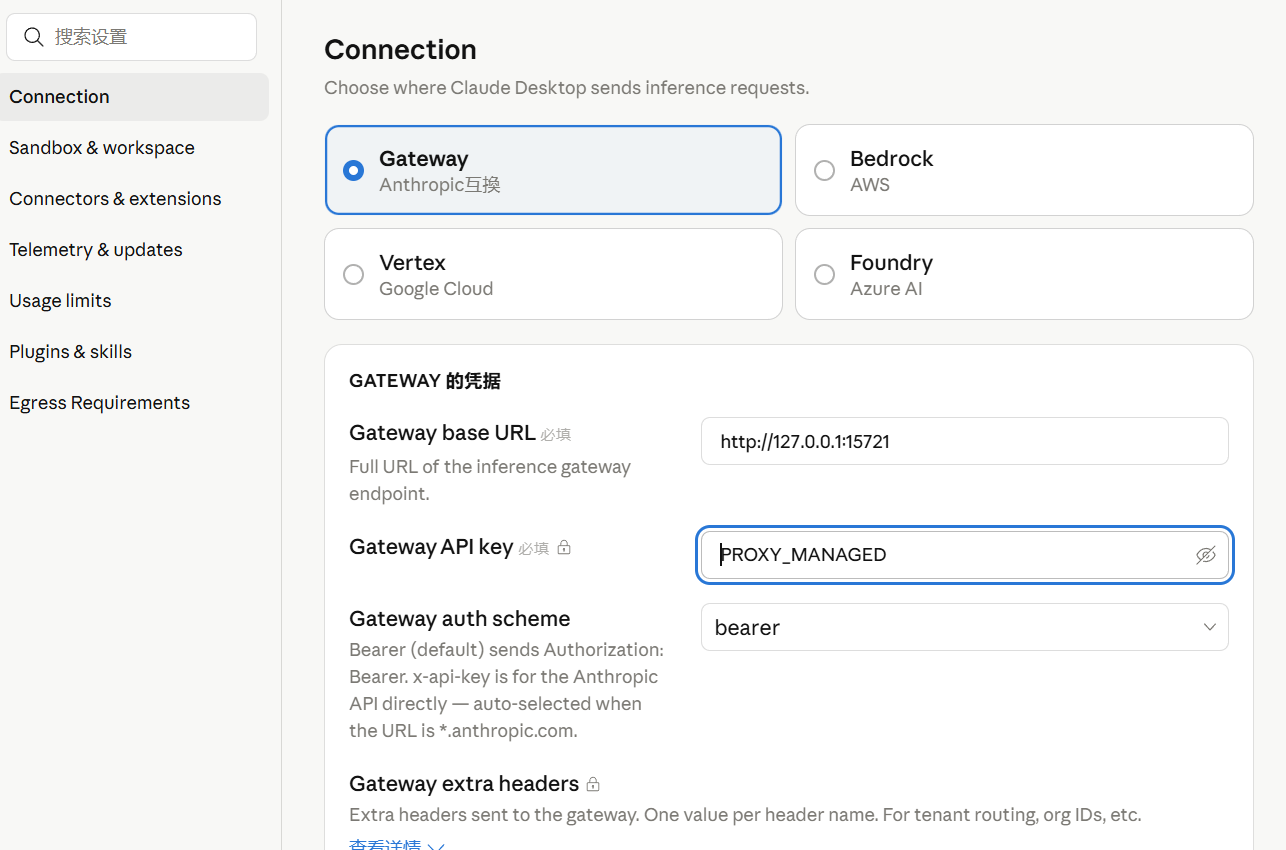Click the Gateway base URL input field
The height and width of the screenshot is (850, 1286).
(x=964, y=441)
